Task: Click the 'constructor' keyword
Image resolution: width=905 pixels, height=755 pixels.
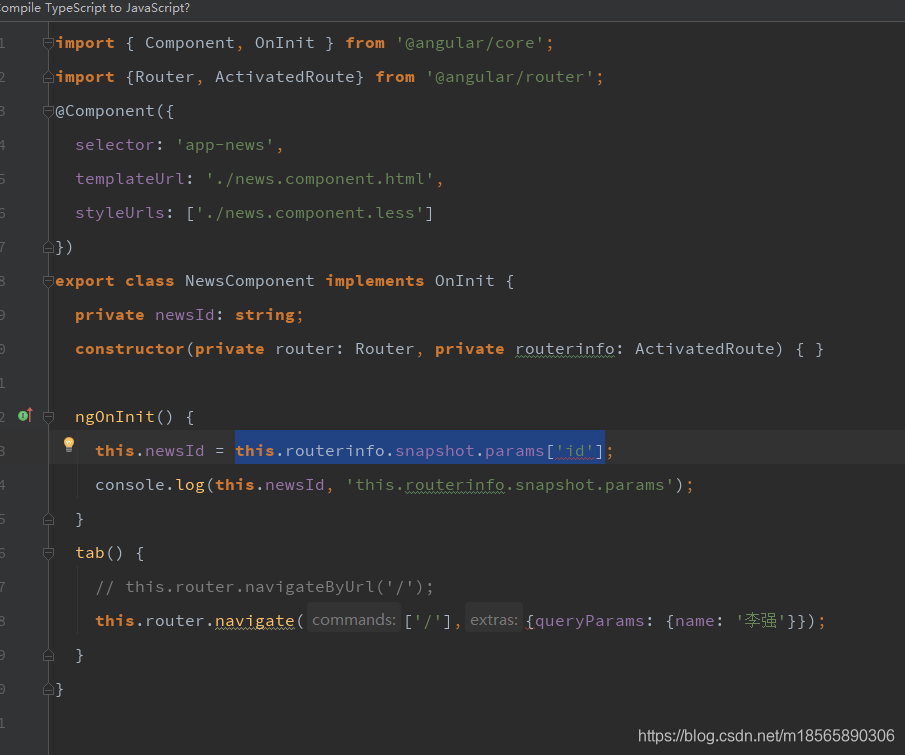Action: coord(129,349)
